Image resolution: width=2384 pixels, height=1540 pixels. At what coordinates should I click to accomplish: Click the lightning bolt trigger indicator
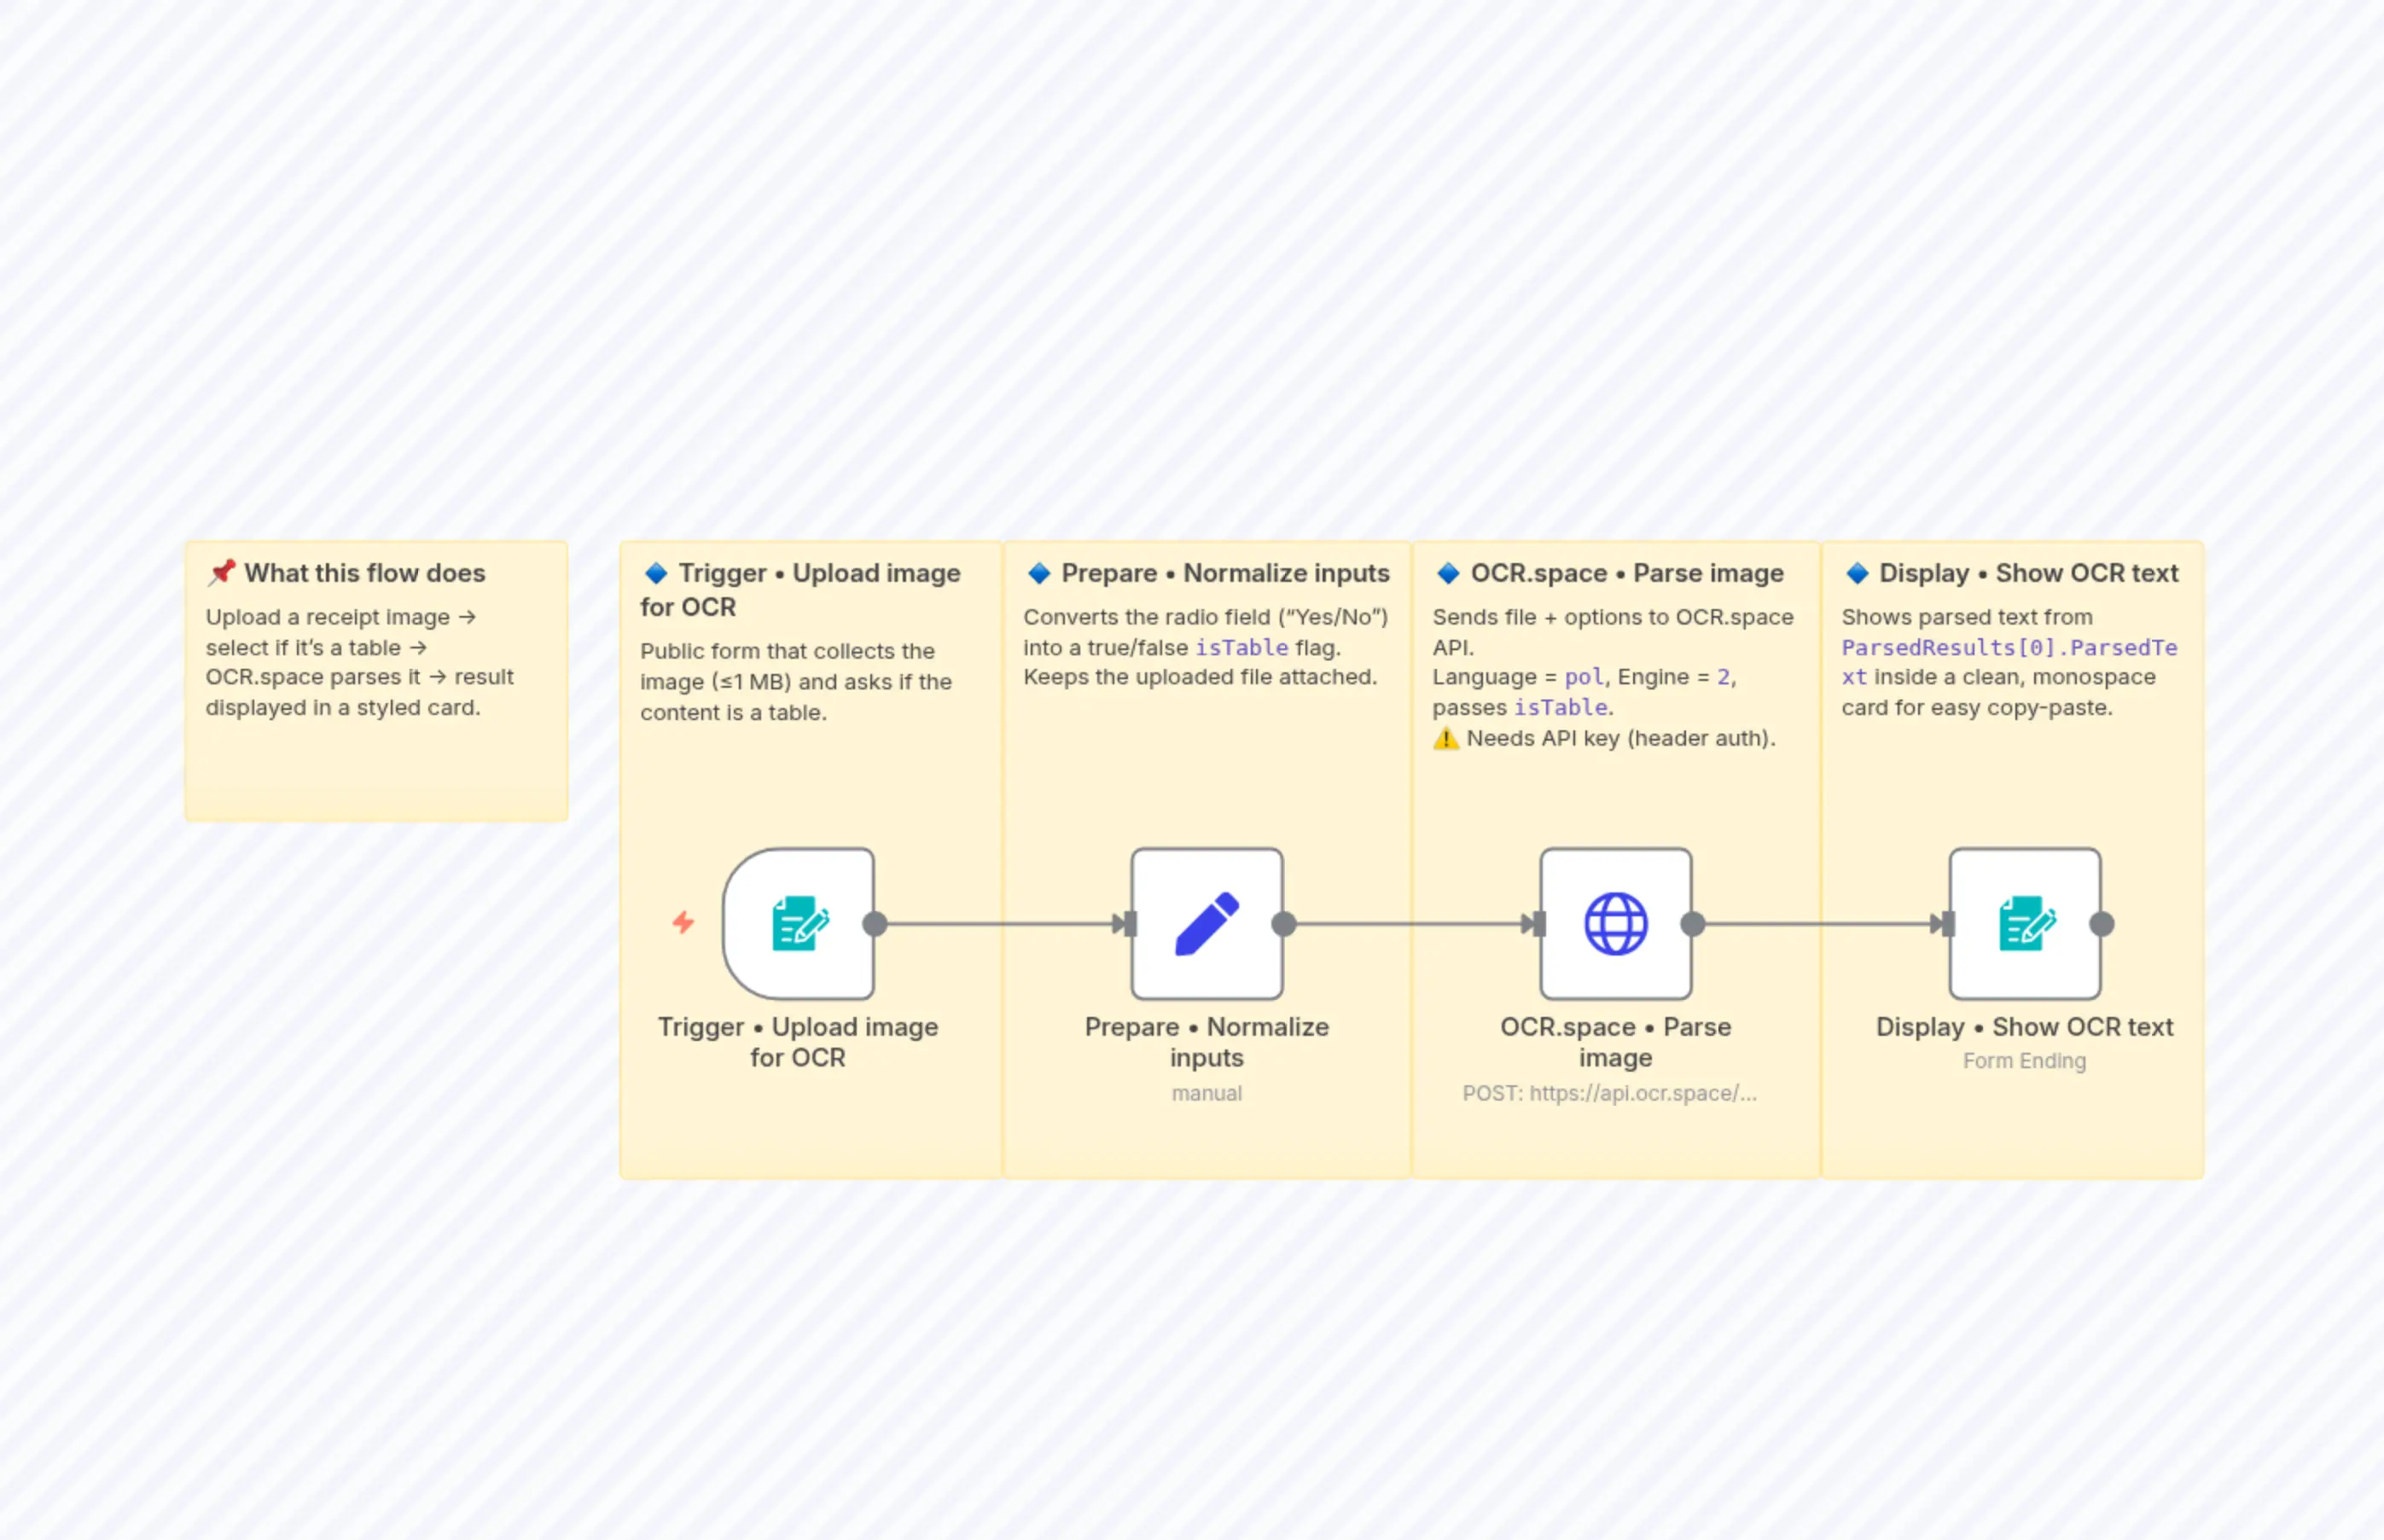coord(684,923)
